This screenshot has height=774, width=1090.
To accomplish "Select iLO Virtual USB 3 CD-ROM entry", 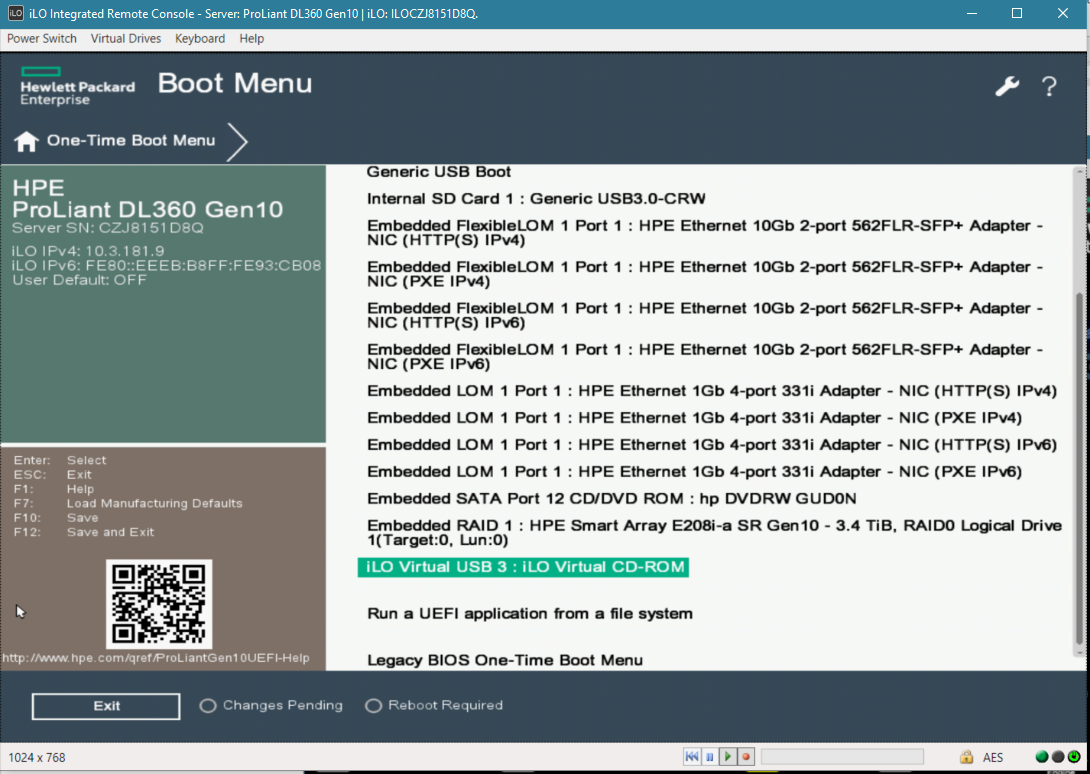I will pos(523,567).
